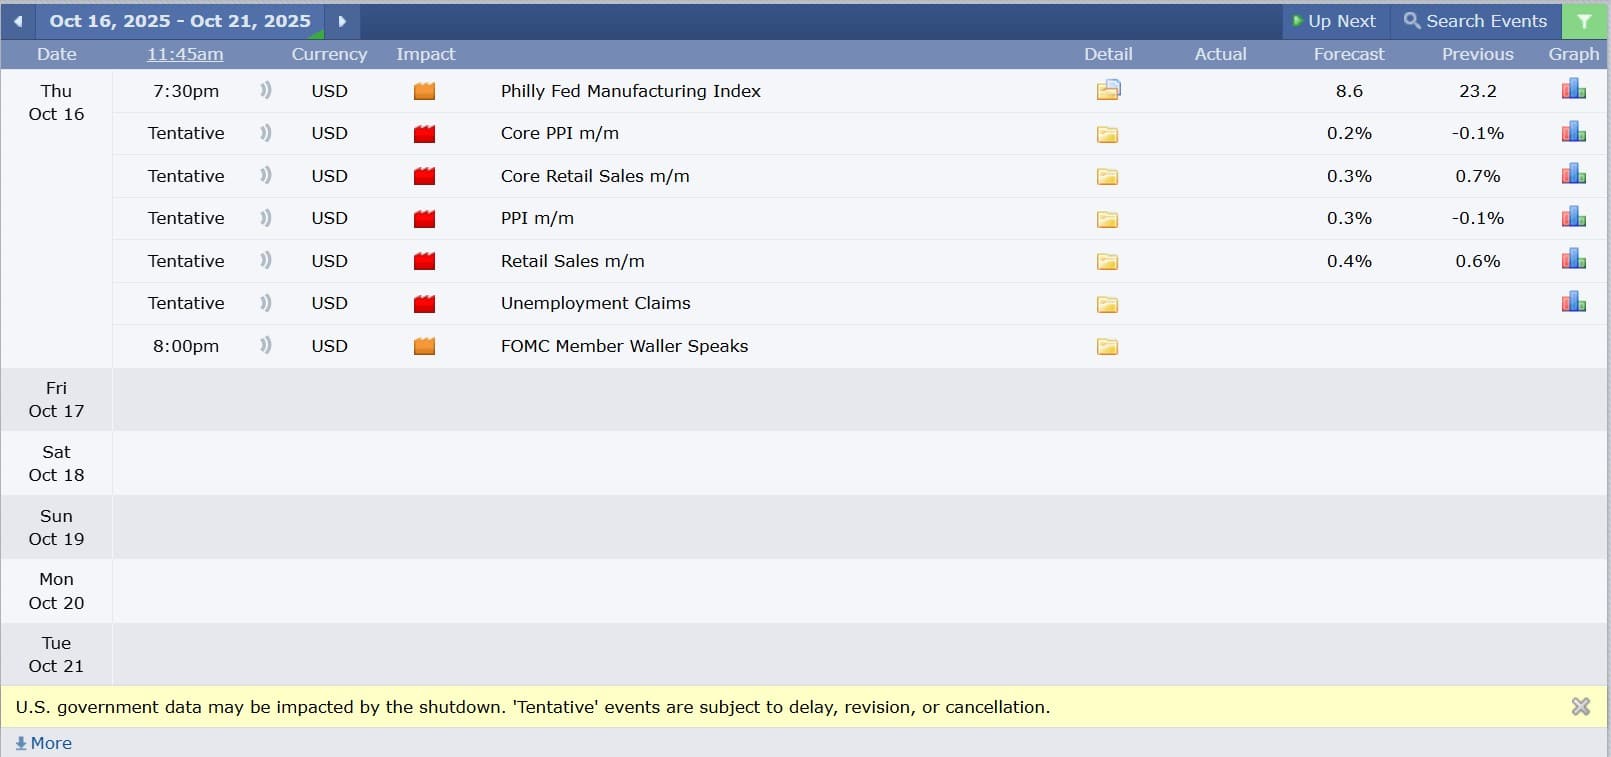Image resolution: width=1611 pixels, height=757 pixels.
Task: Click the 11:45am time setting link
Action: 185,54
